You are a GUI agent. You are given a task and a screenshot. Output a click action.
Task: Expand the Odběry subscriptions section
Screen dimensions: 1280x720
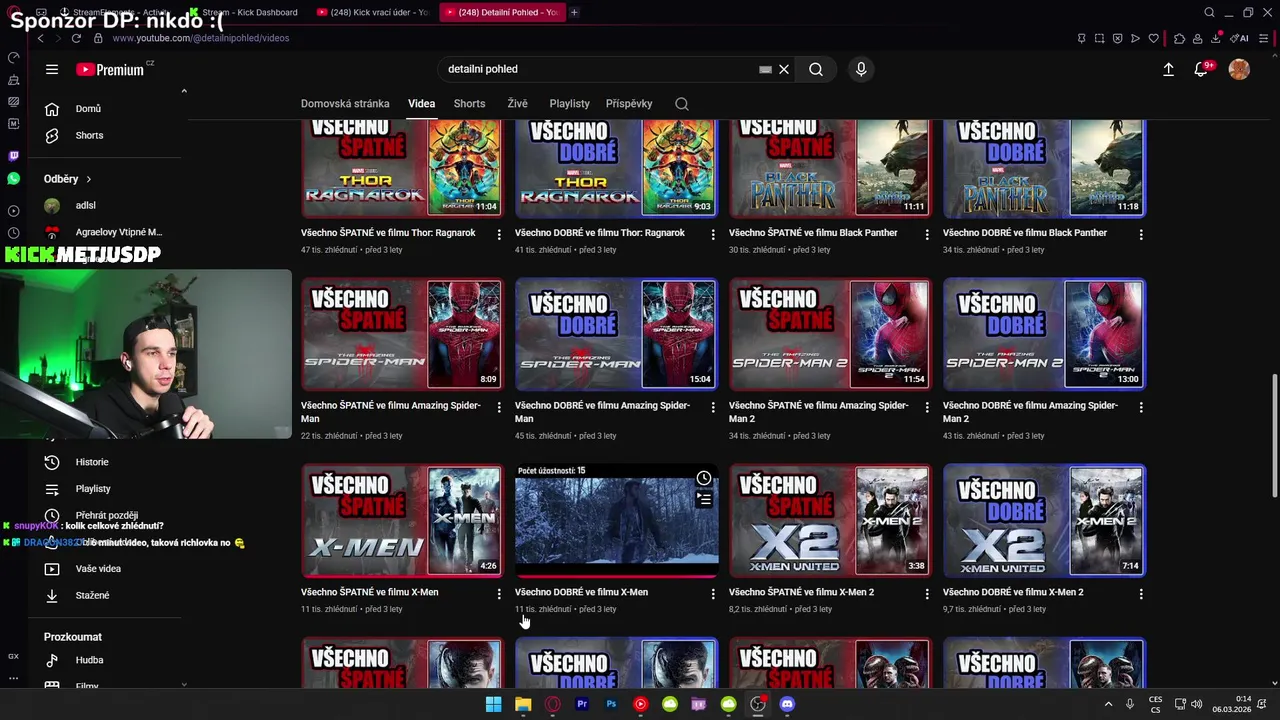tap(68, 179)
